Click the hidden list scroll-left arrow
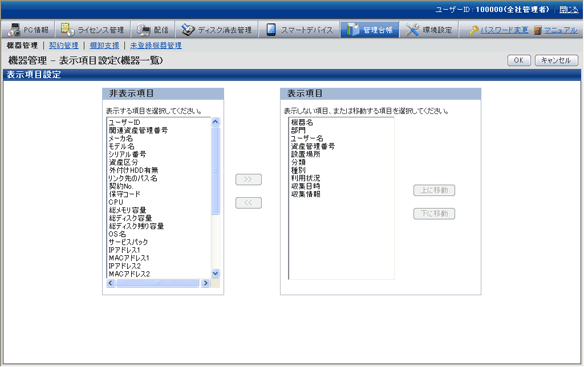The height and width of the screenshot is (367, 584). pyautogui.click(x=111, y=283)
